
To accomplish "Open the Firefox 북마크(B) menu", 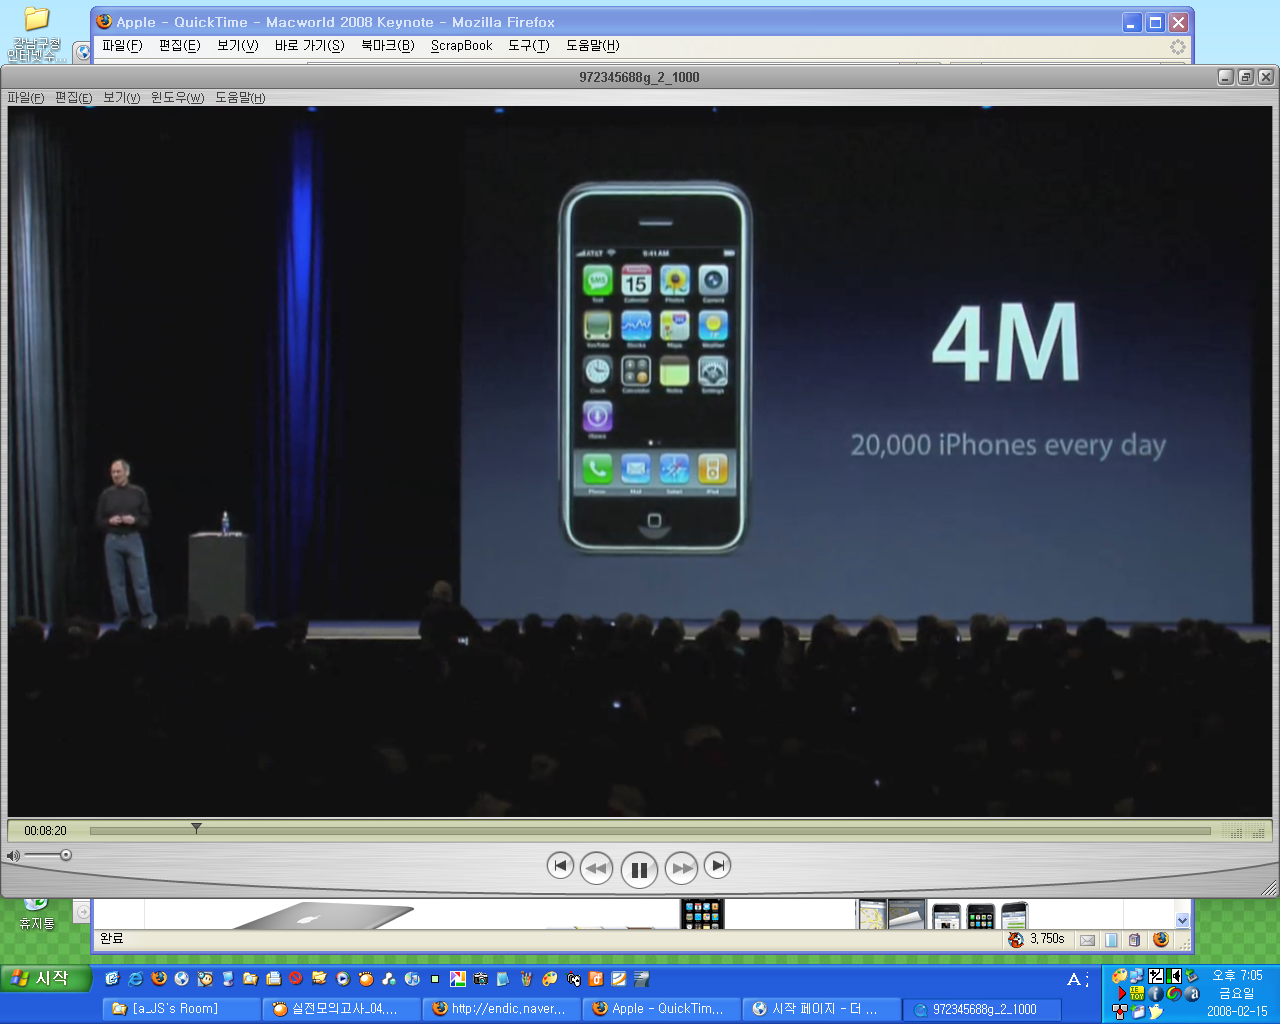I will tap(388, 45).
